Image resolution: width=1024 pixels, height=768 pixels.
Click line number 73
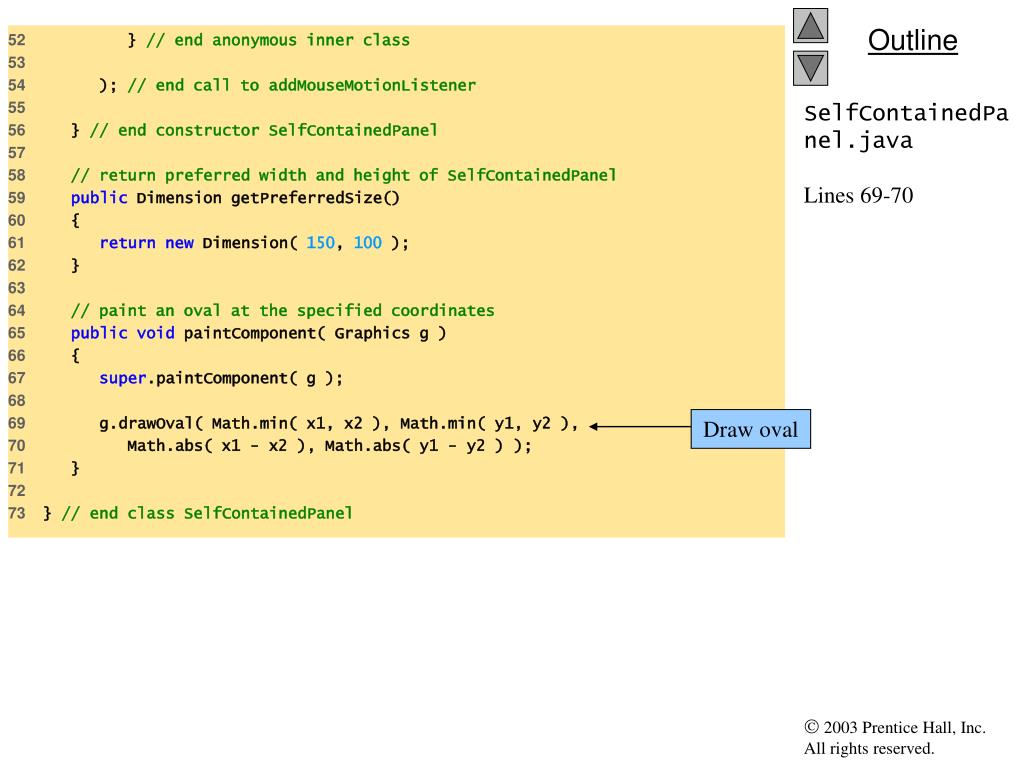coord(16,513)
